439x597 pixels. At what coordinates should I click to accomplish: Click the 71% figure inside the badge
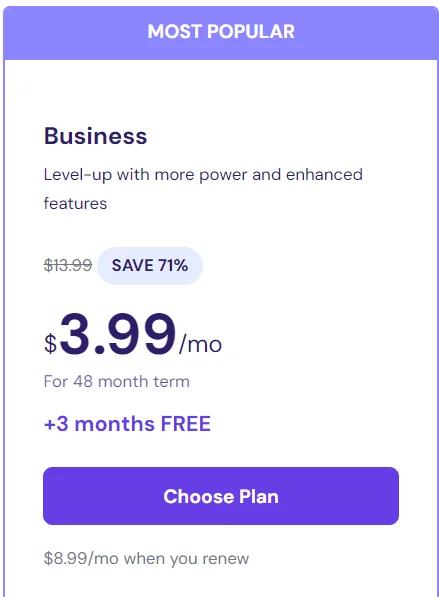[173, 265]
